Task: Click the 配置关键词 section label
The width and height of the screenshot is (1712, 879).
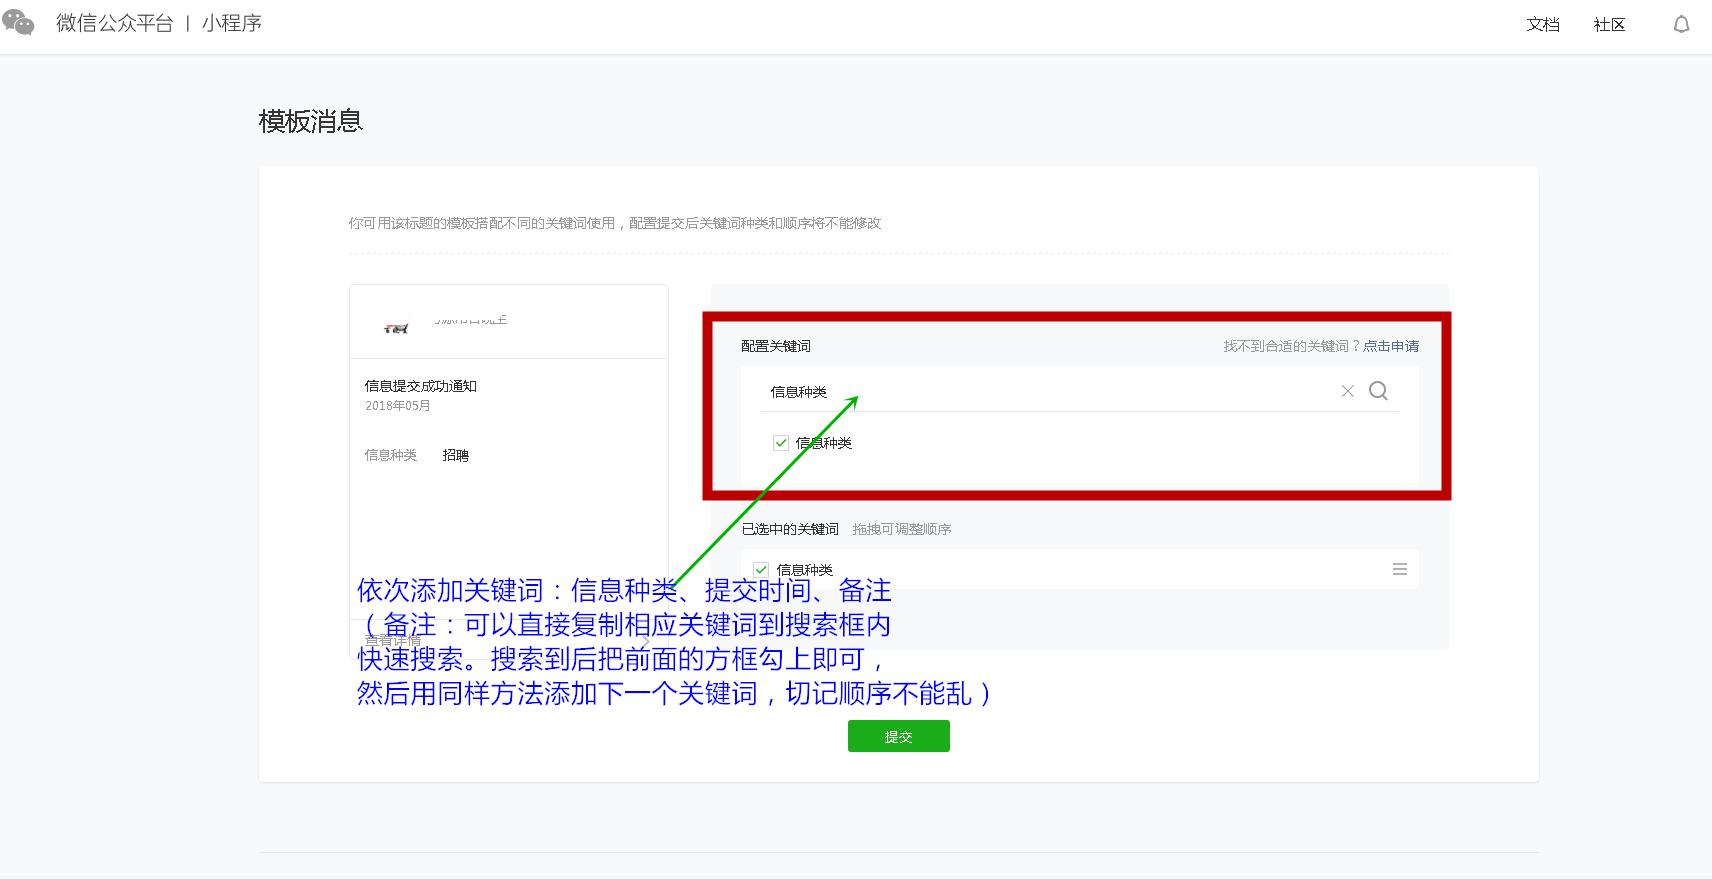Action: [776, 346]
